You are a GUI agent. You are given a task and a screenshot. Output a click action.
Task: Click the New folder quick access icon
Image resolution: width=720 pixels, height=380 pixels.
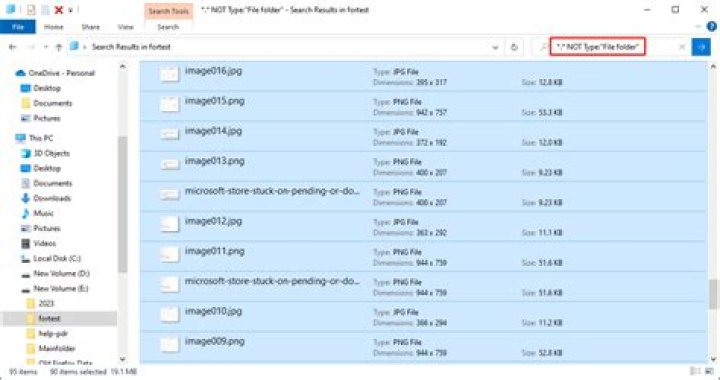pyautogui.click(x=45, y=10)
